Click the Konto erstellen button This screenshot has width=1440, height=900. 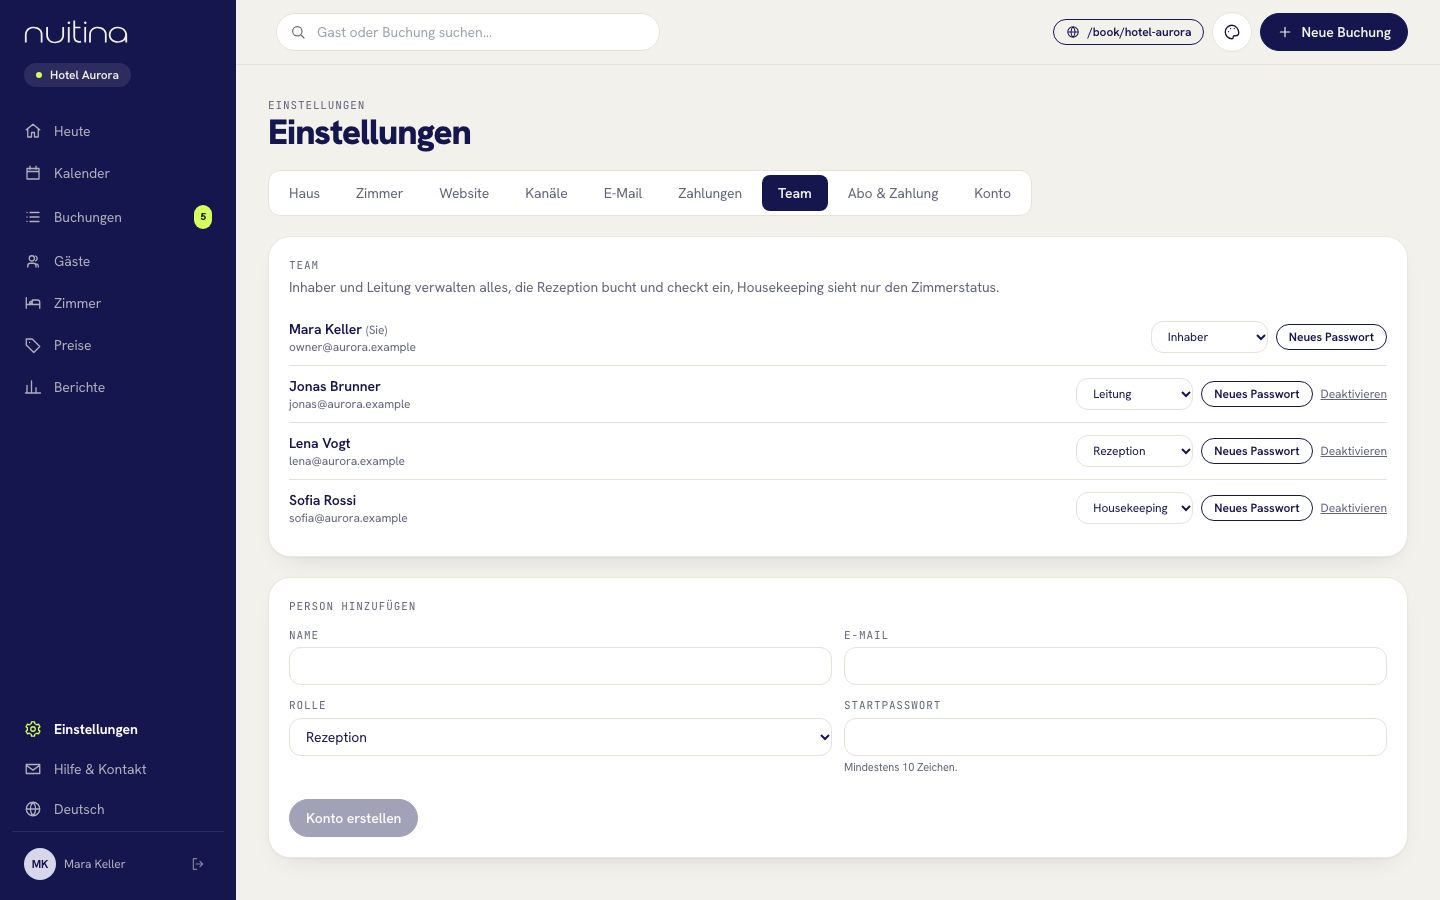(353, 818)
